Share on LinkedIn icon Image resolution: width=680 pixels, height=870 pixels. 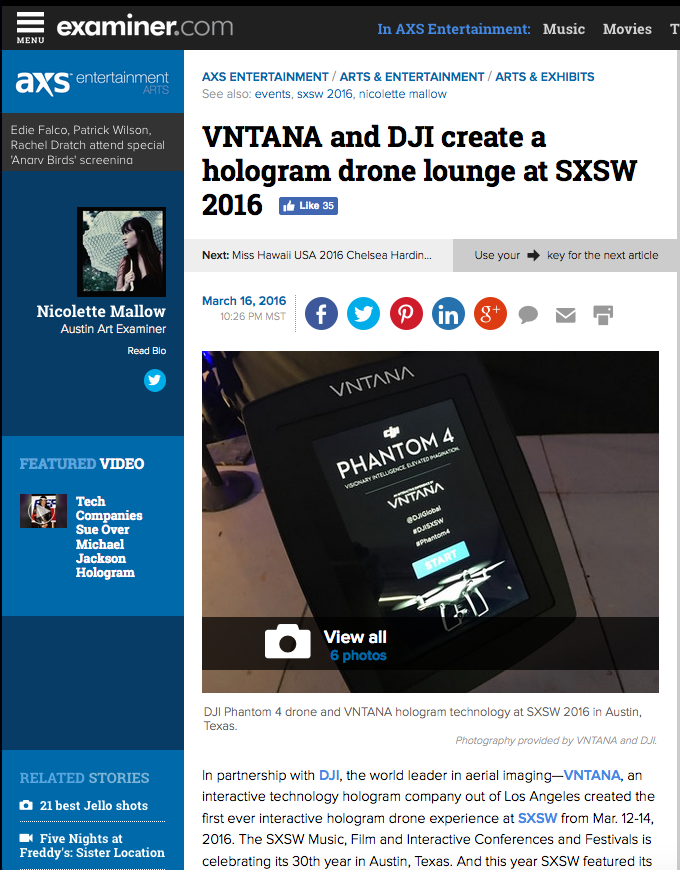(448, 314)
